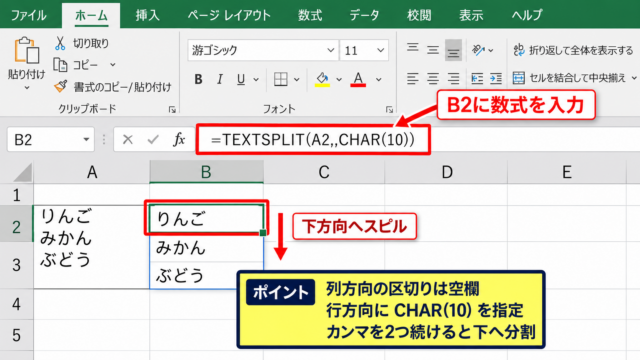This screenshot has height=360, width=640.
Task: Confirm formula entry with checkmark icon
Action: point(153,140)
